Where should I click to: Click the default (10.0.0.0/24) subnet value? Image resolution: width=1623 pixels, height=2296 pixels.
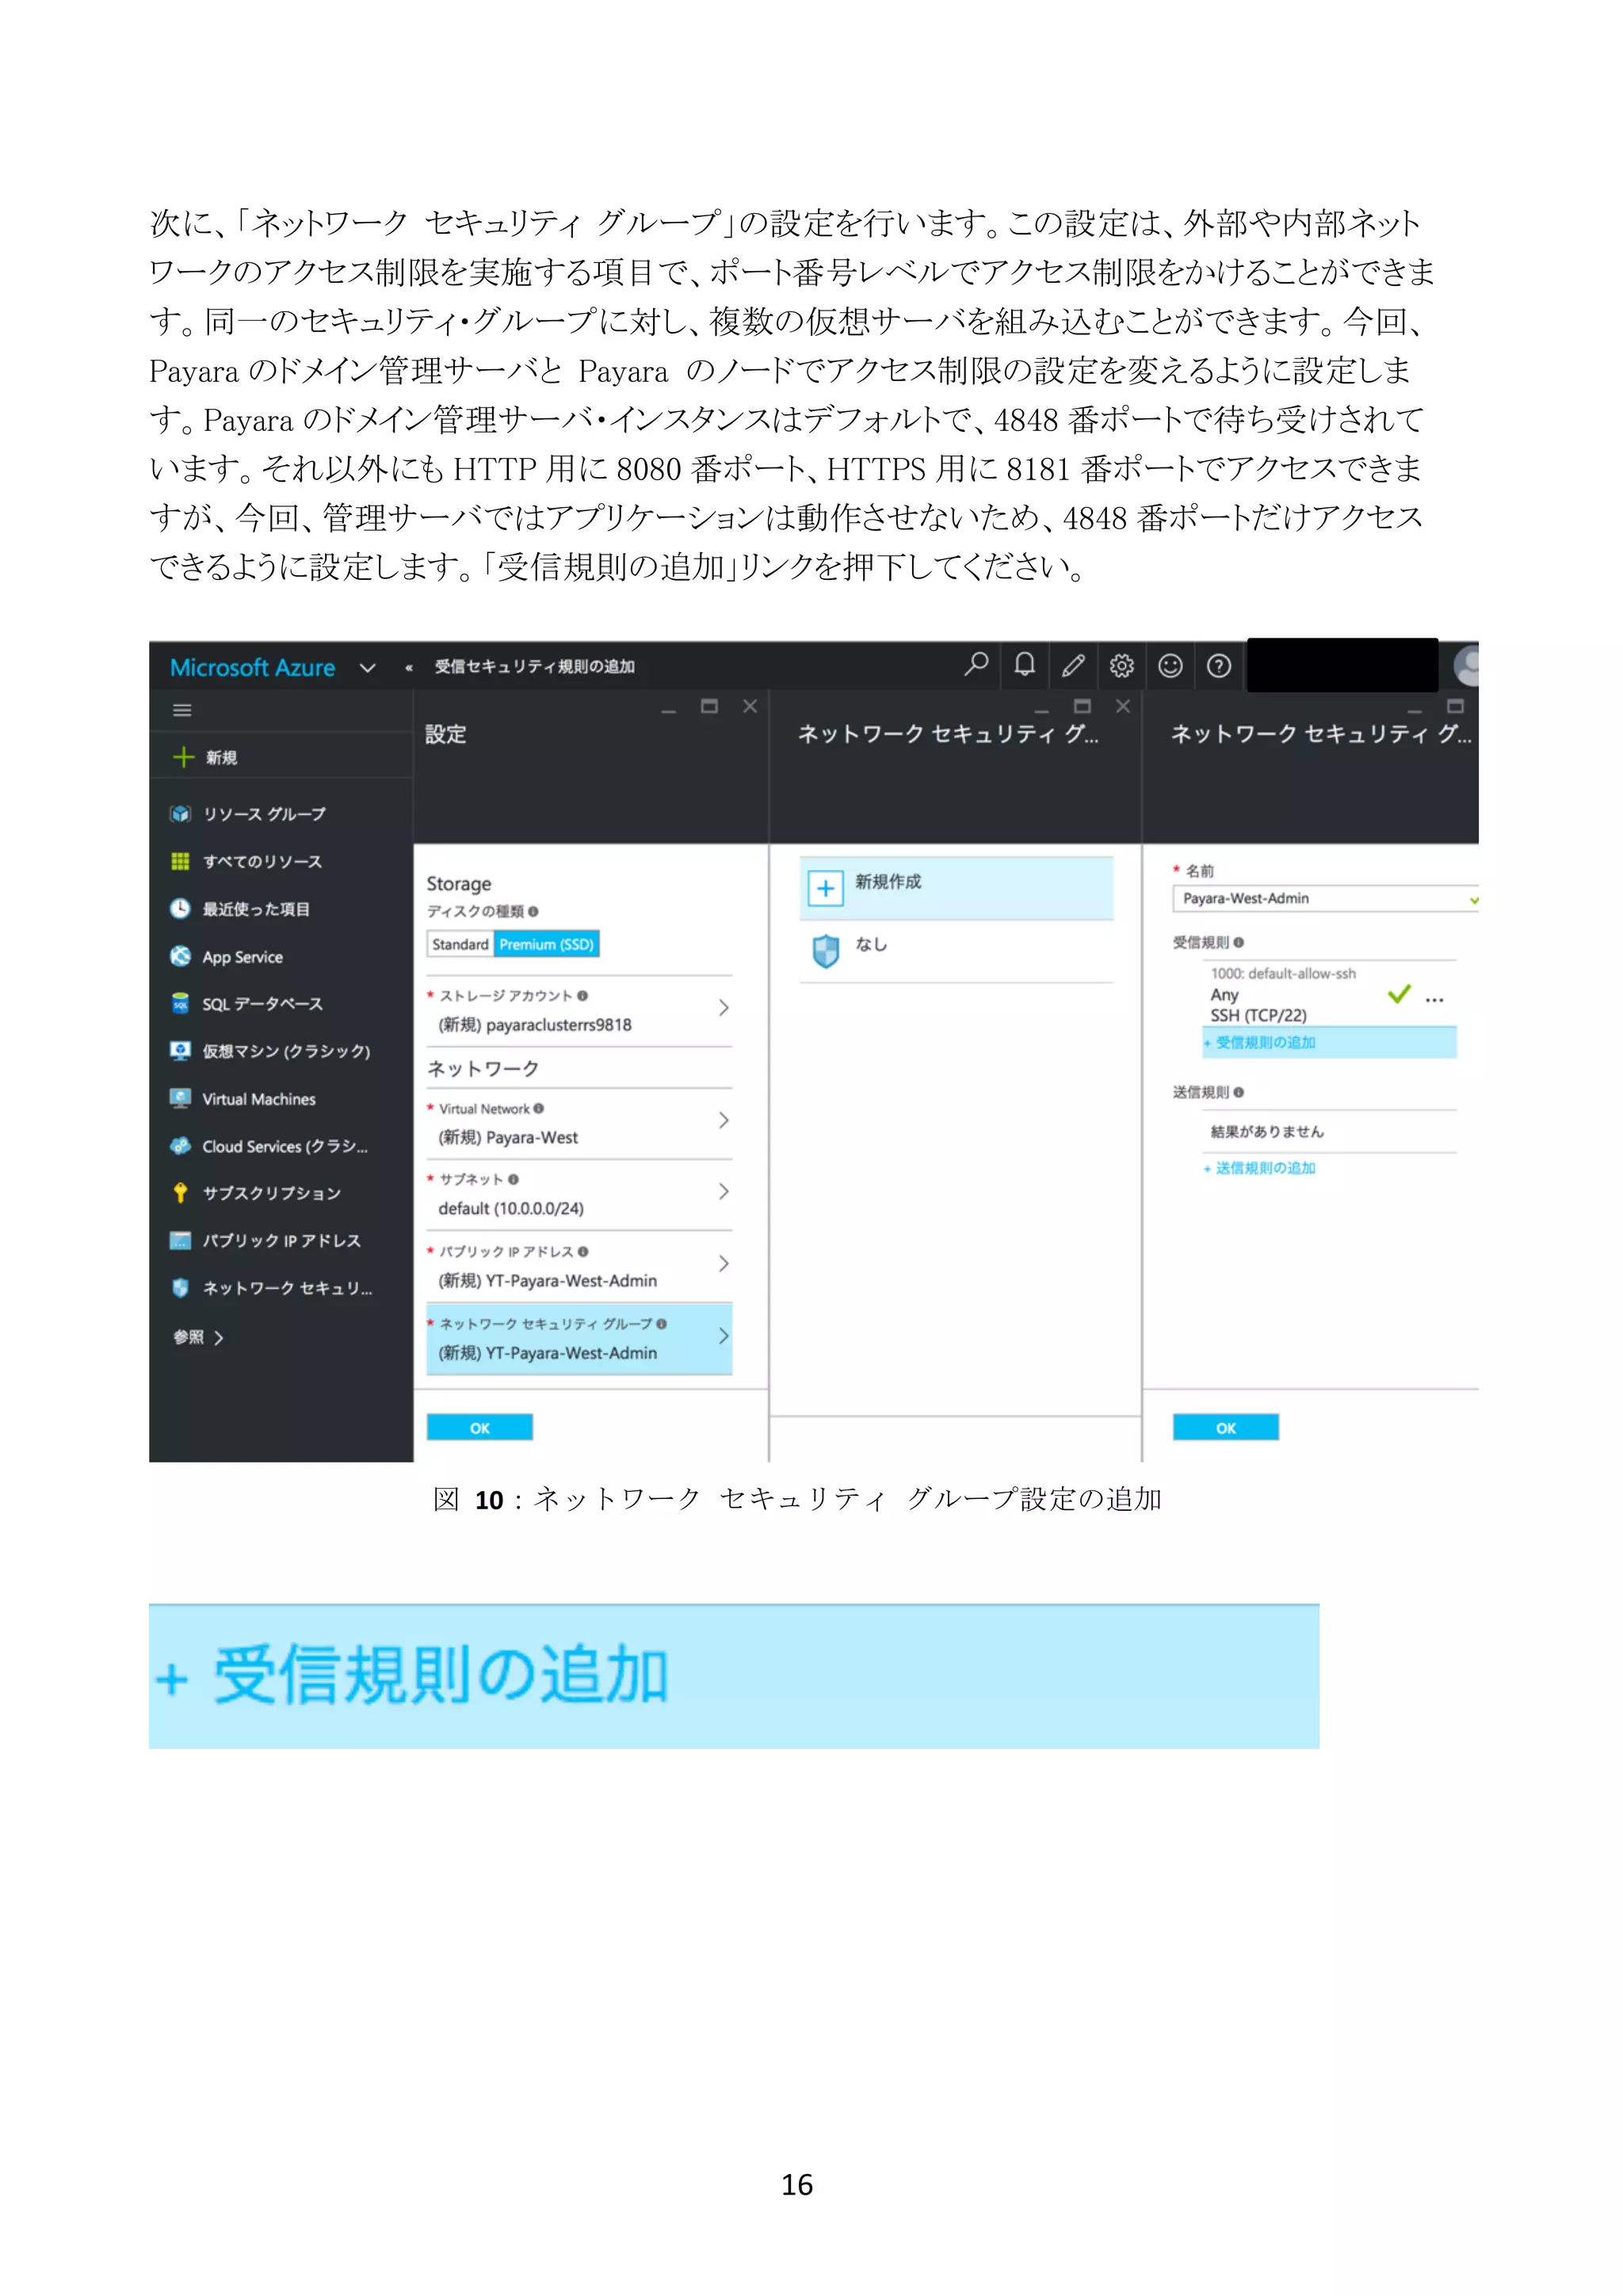coord(511,1208)
